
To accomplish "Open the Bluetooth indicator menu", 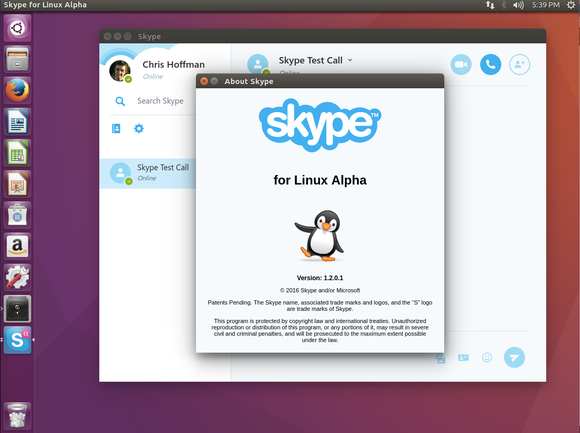I will tap(503, 5).
